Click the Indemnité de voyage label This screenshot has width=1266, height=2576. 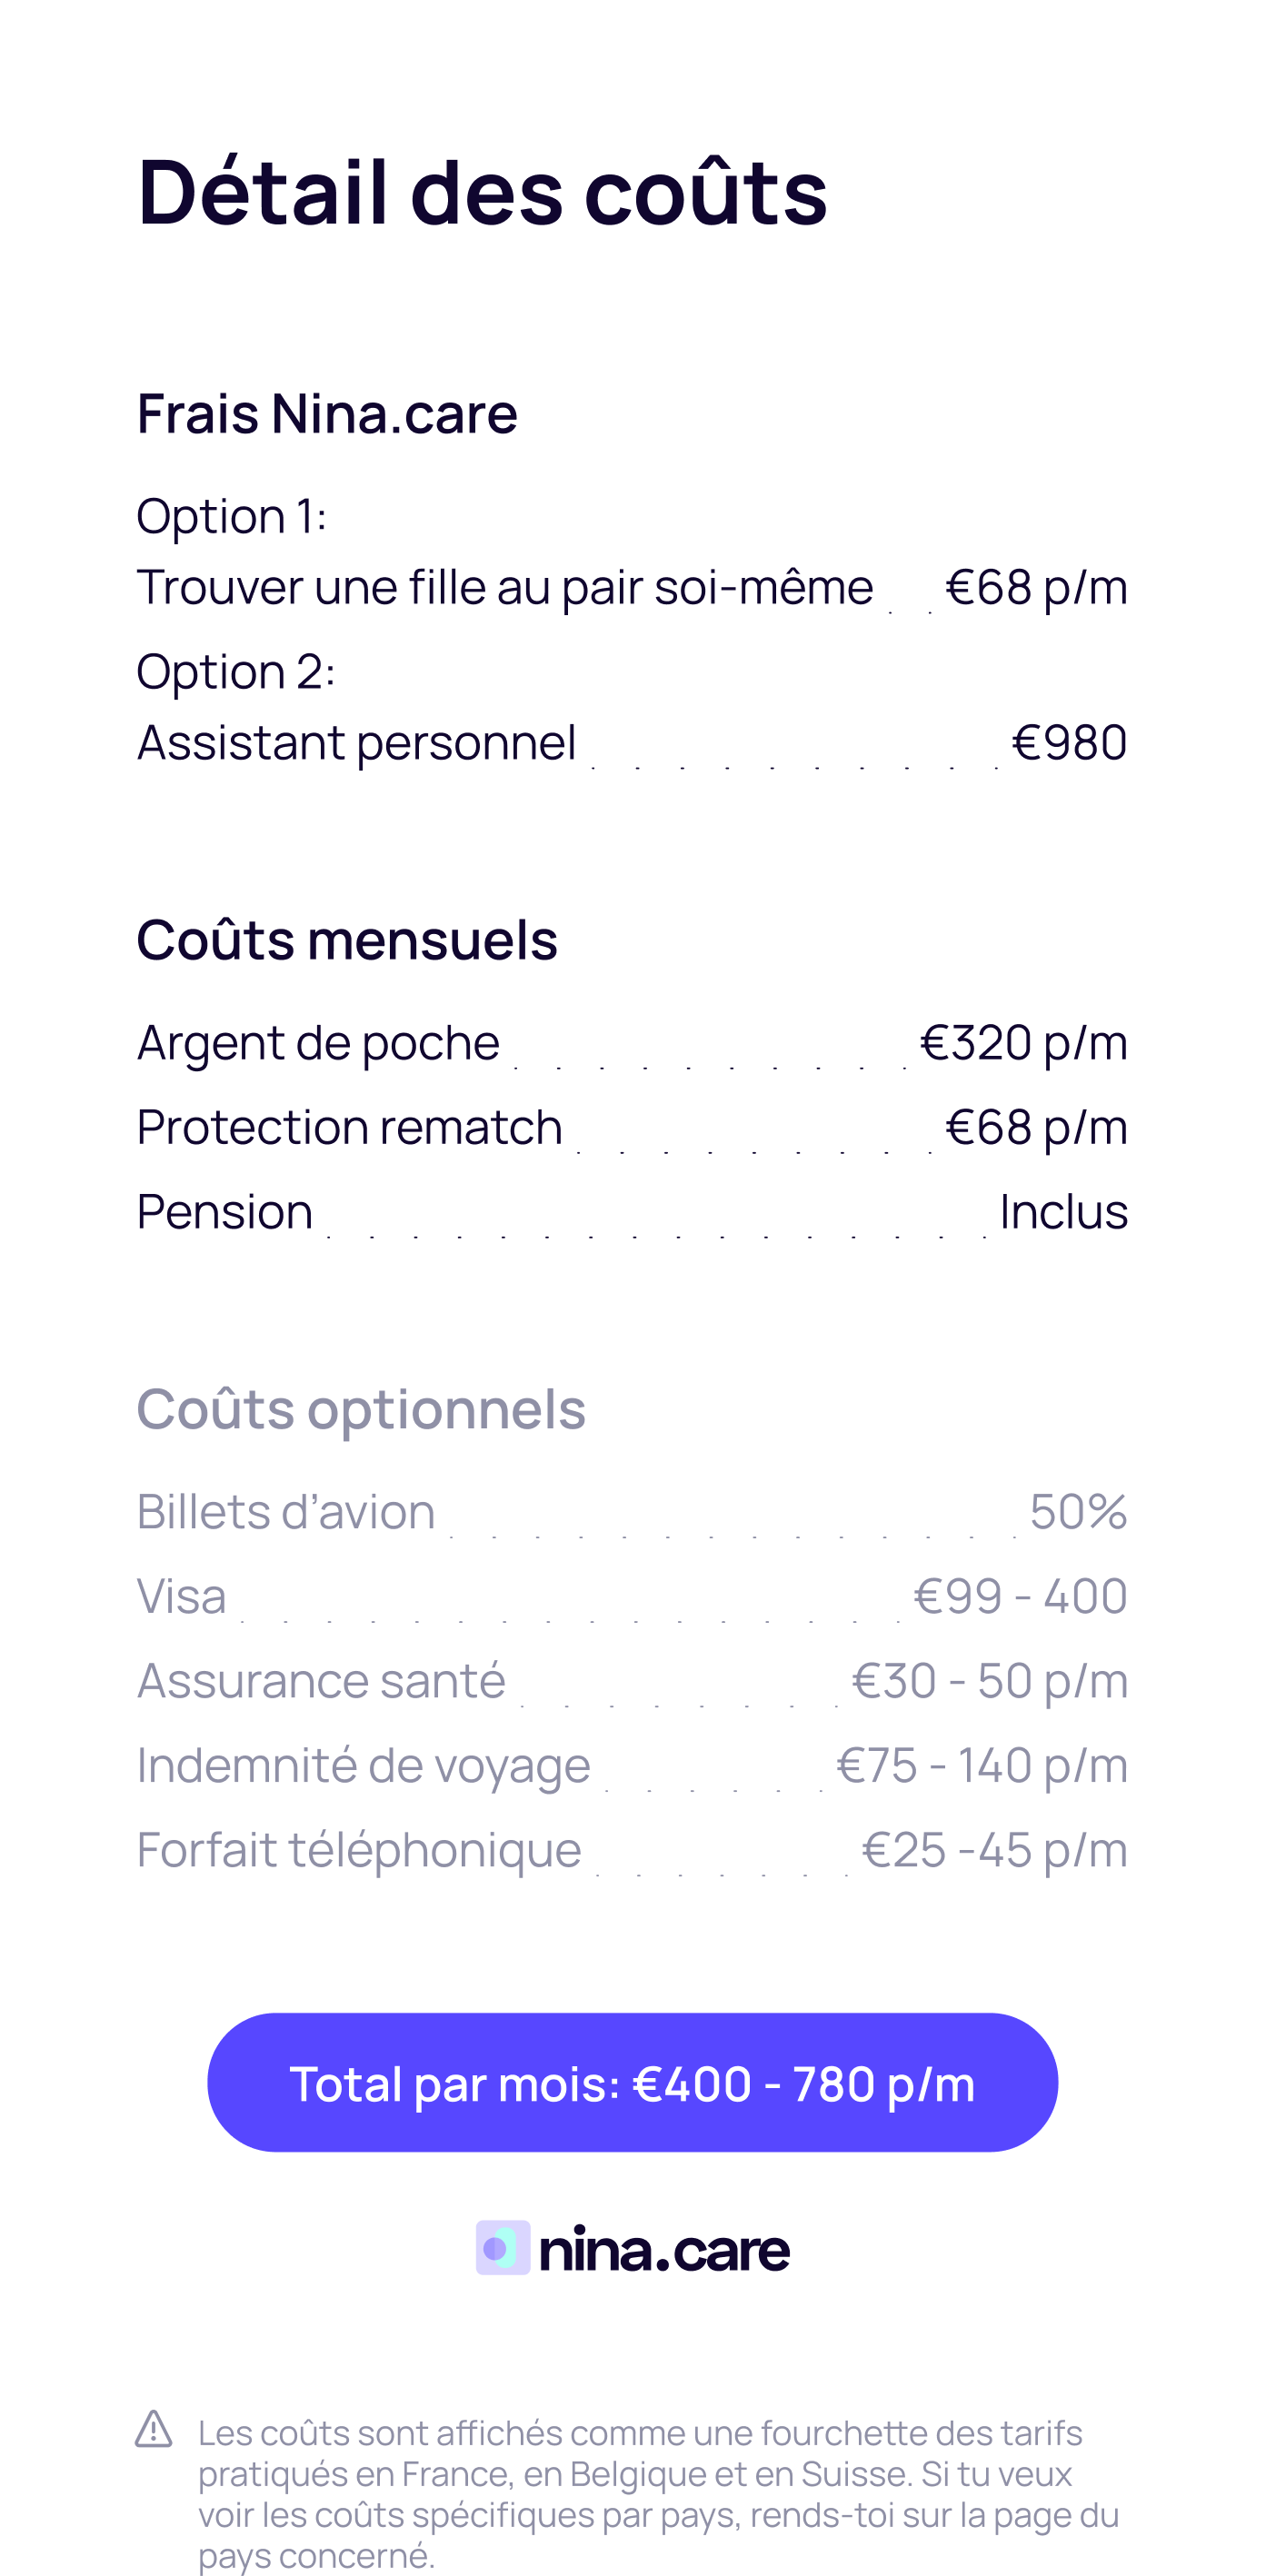click(363, 1765)
